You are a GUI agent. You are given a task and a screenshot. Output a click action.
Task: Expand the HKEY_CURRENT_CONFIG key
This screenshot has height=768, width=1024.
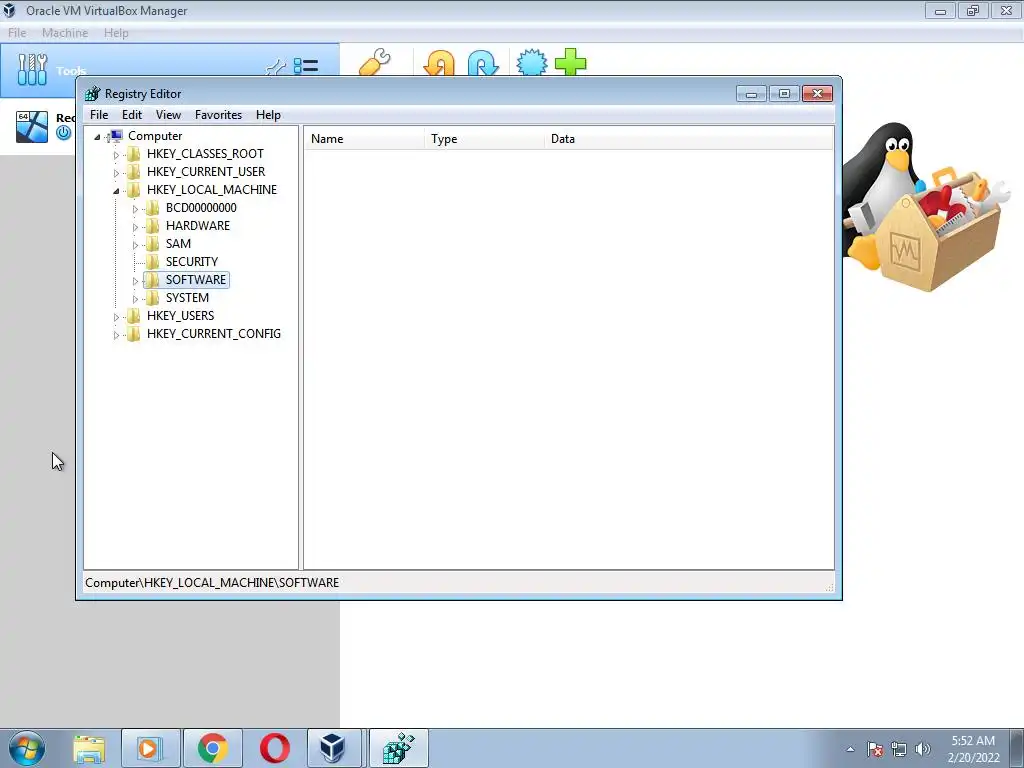click(x=116, y=335)
